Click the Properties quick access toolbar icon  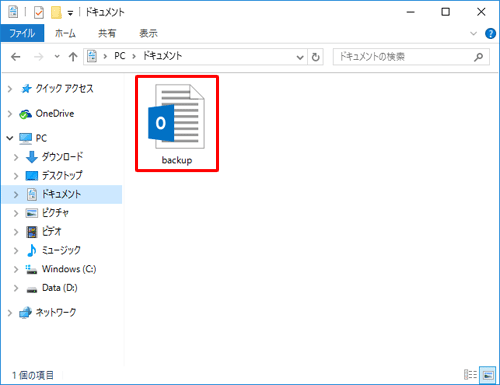tap(39, 13)
